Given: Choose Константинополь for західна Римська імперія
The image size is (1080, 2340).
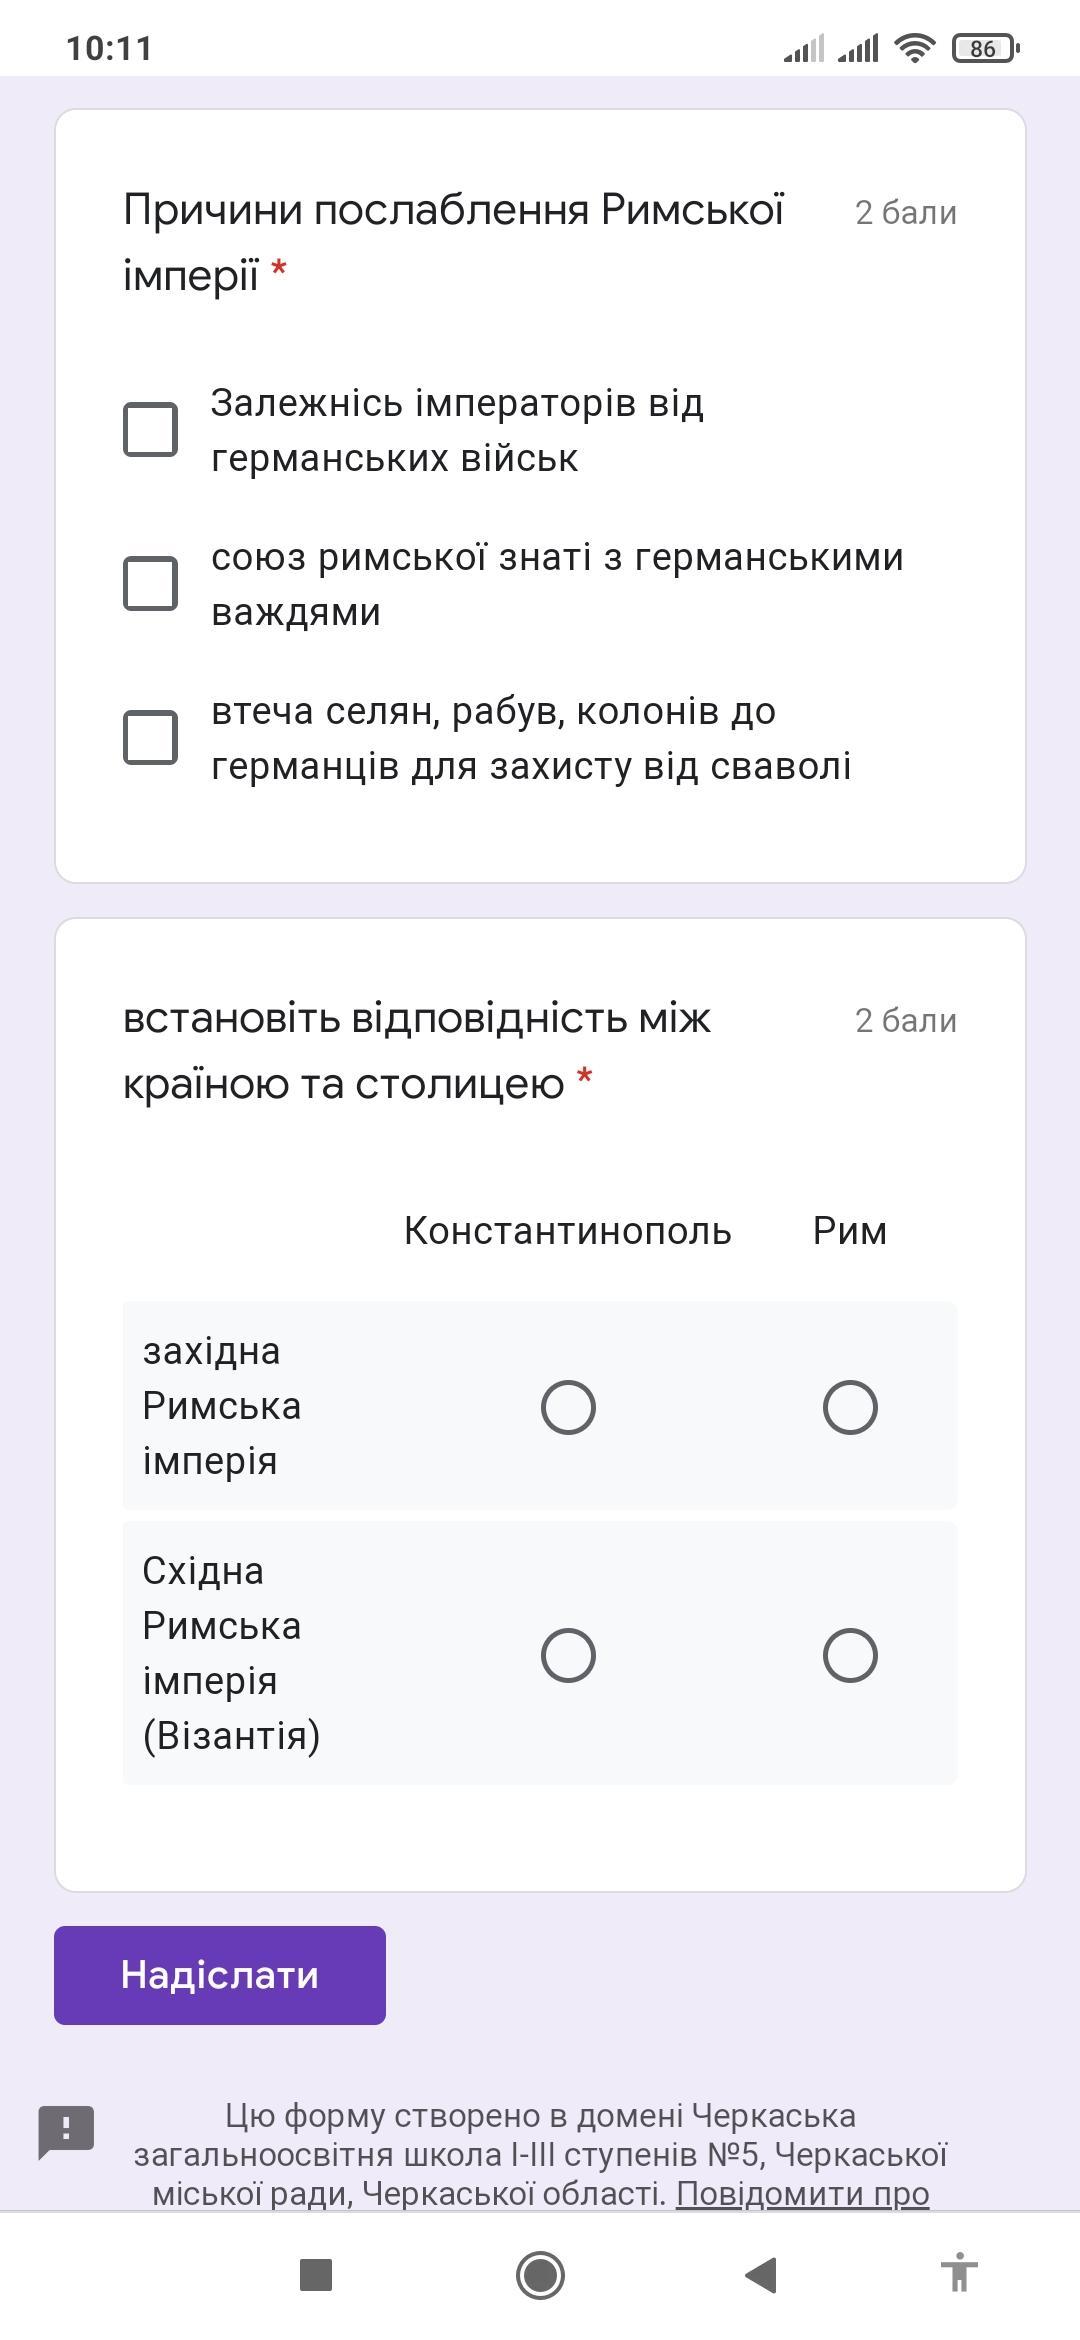Looking at the screenshot, I should coord(568,1407).
